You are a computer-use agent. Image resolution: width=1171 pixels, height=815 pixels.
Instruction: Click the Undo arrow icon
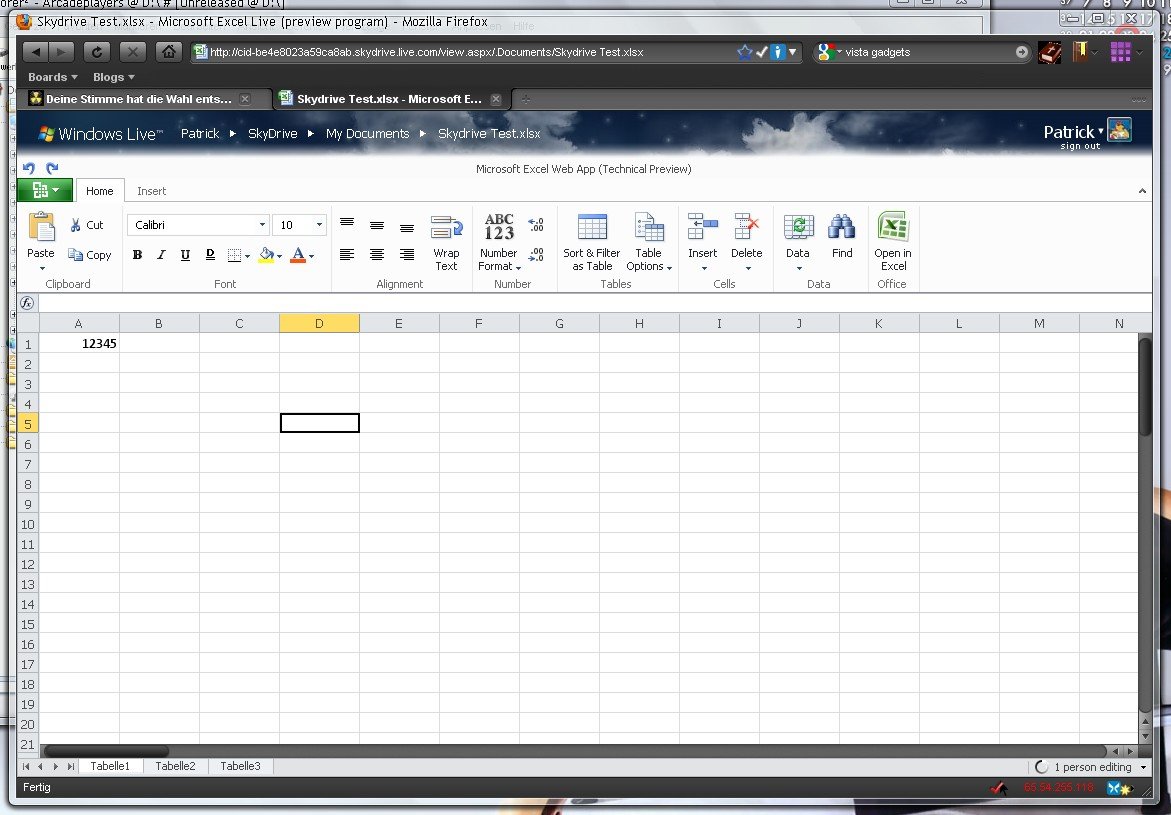(29, 169)
